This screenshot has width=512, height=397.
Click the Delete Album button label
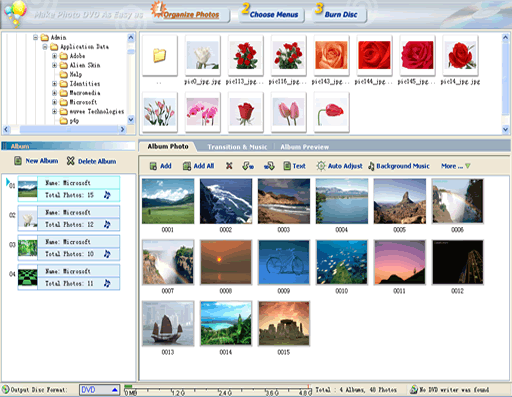tap(97, 161)
